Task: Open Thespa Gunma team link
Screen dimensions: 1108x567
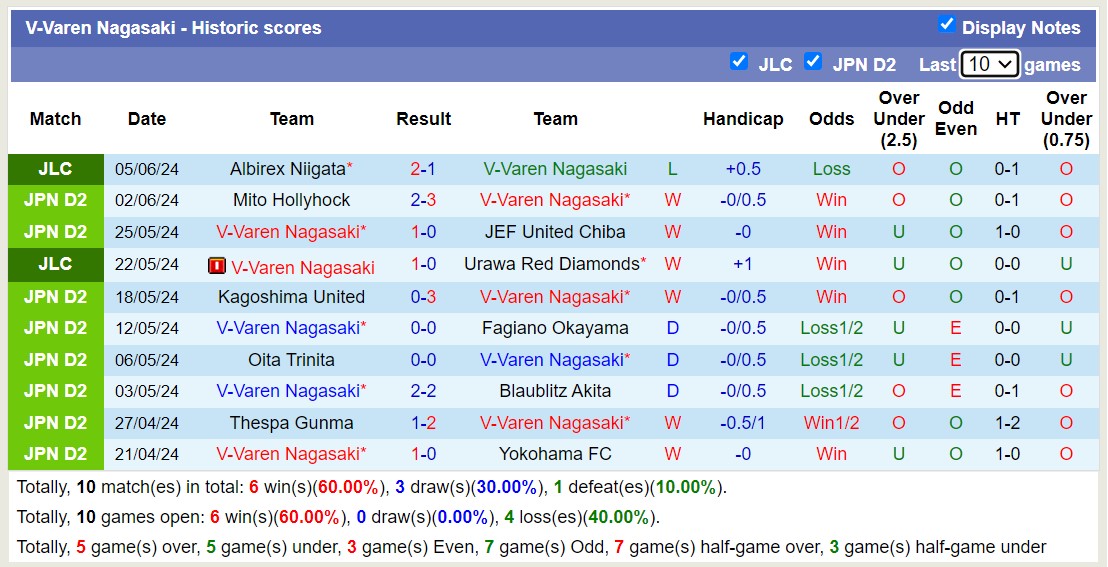Action: (291, 423)
